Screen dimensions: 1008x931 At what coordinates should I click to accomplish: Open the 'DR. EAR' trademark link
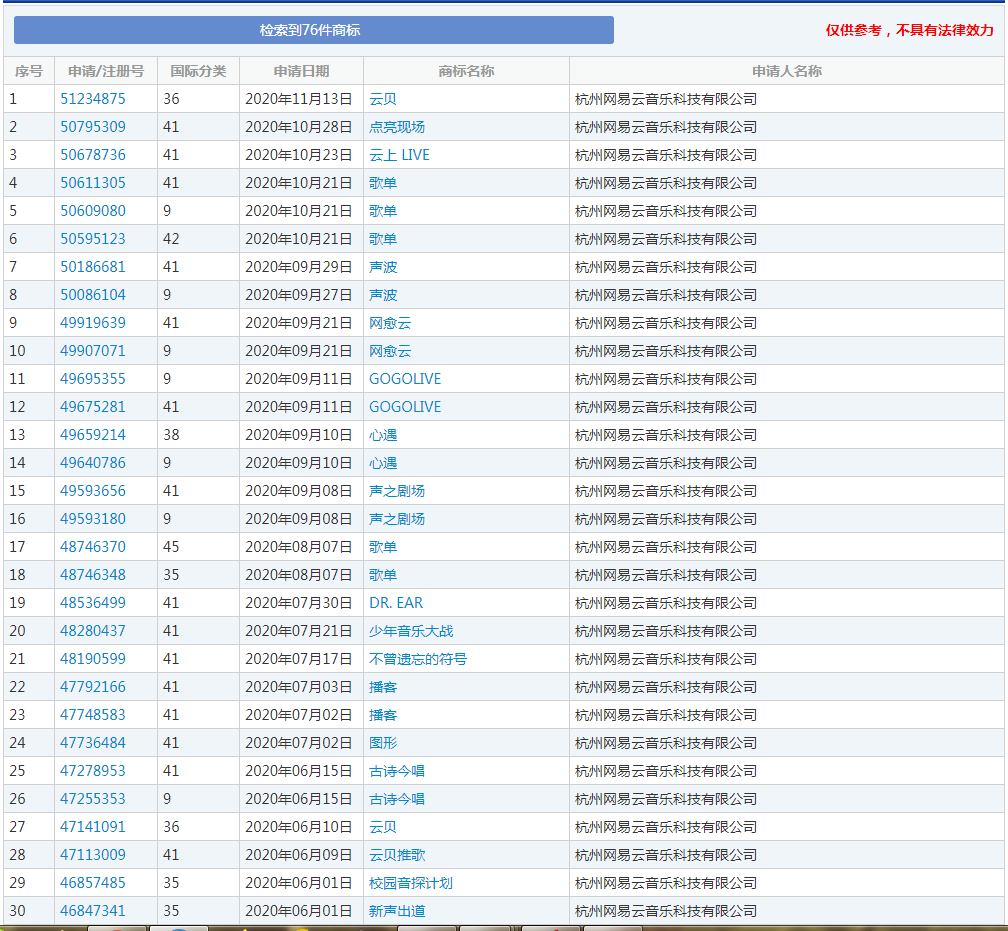(x=396, y=603)
